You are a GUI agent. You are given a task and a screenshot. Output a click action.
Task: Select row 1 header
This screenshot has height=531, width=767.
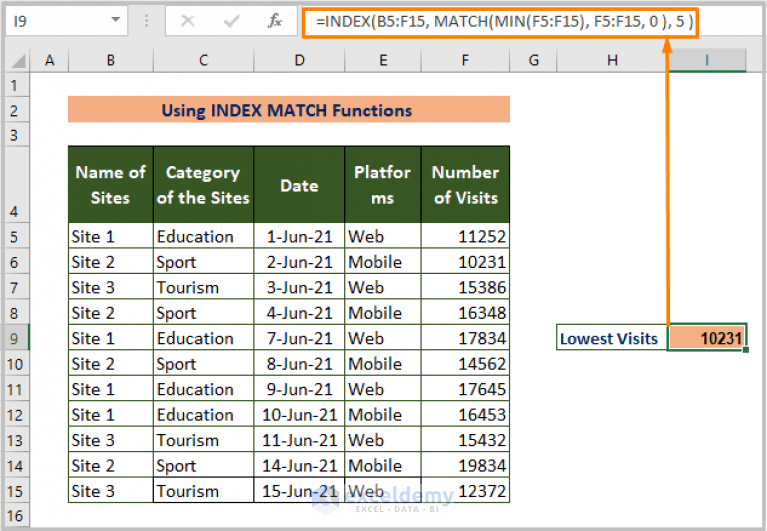15,85
